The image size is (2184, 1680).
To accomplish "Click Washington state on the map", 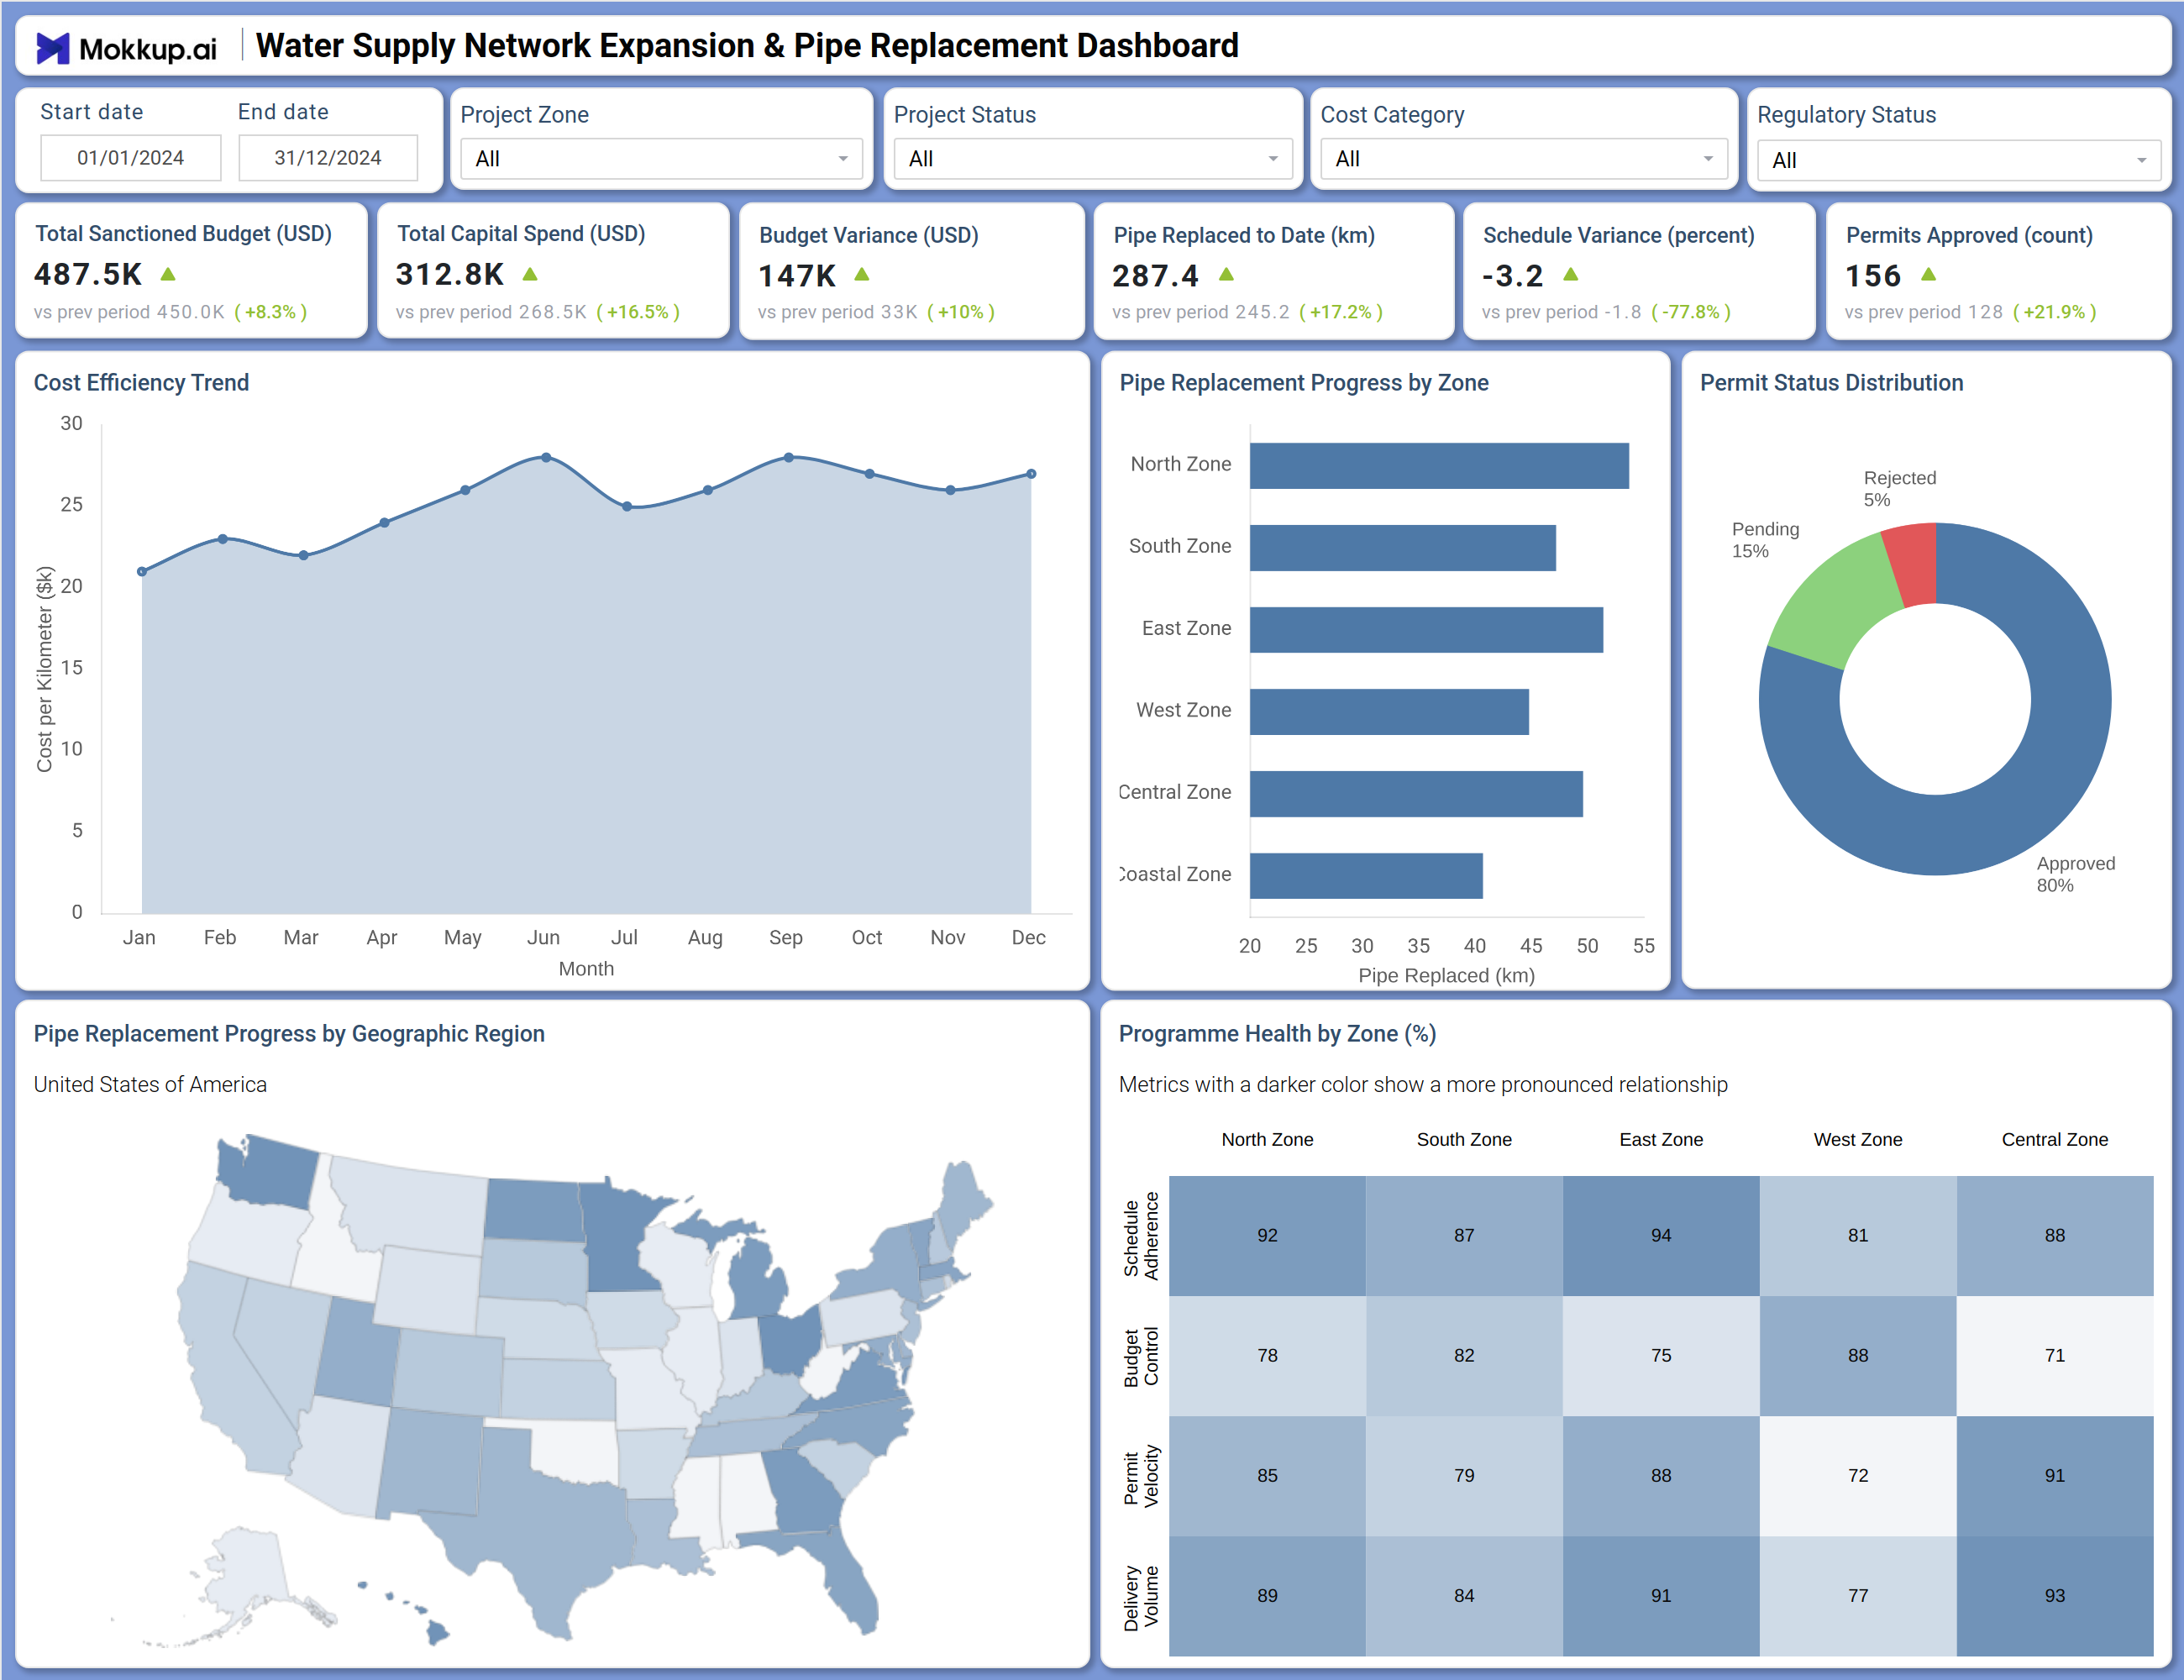I will coord(270,1172).
